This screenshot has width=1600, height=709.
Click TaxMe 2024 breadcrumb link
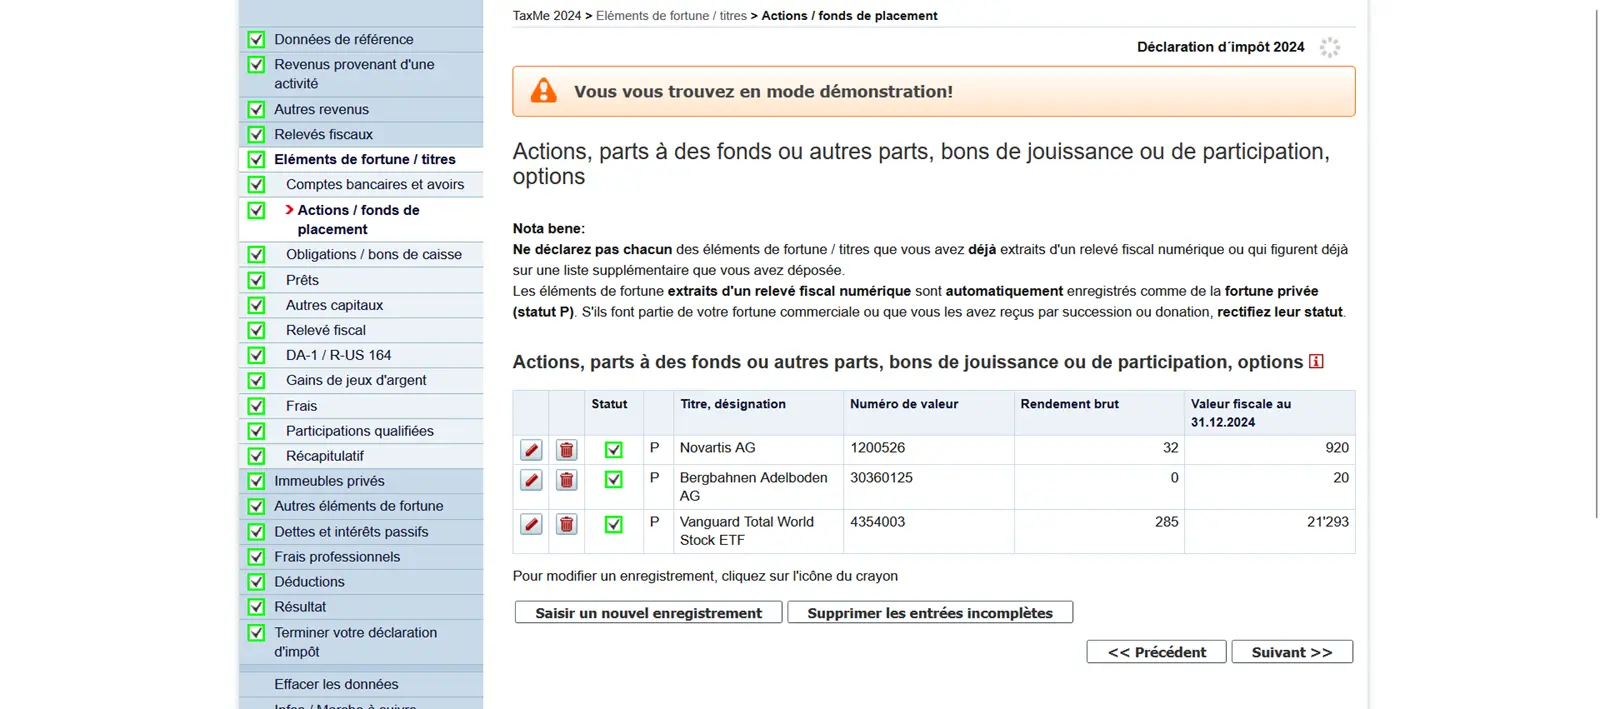pos(547,16)
